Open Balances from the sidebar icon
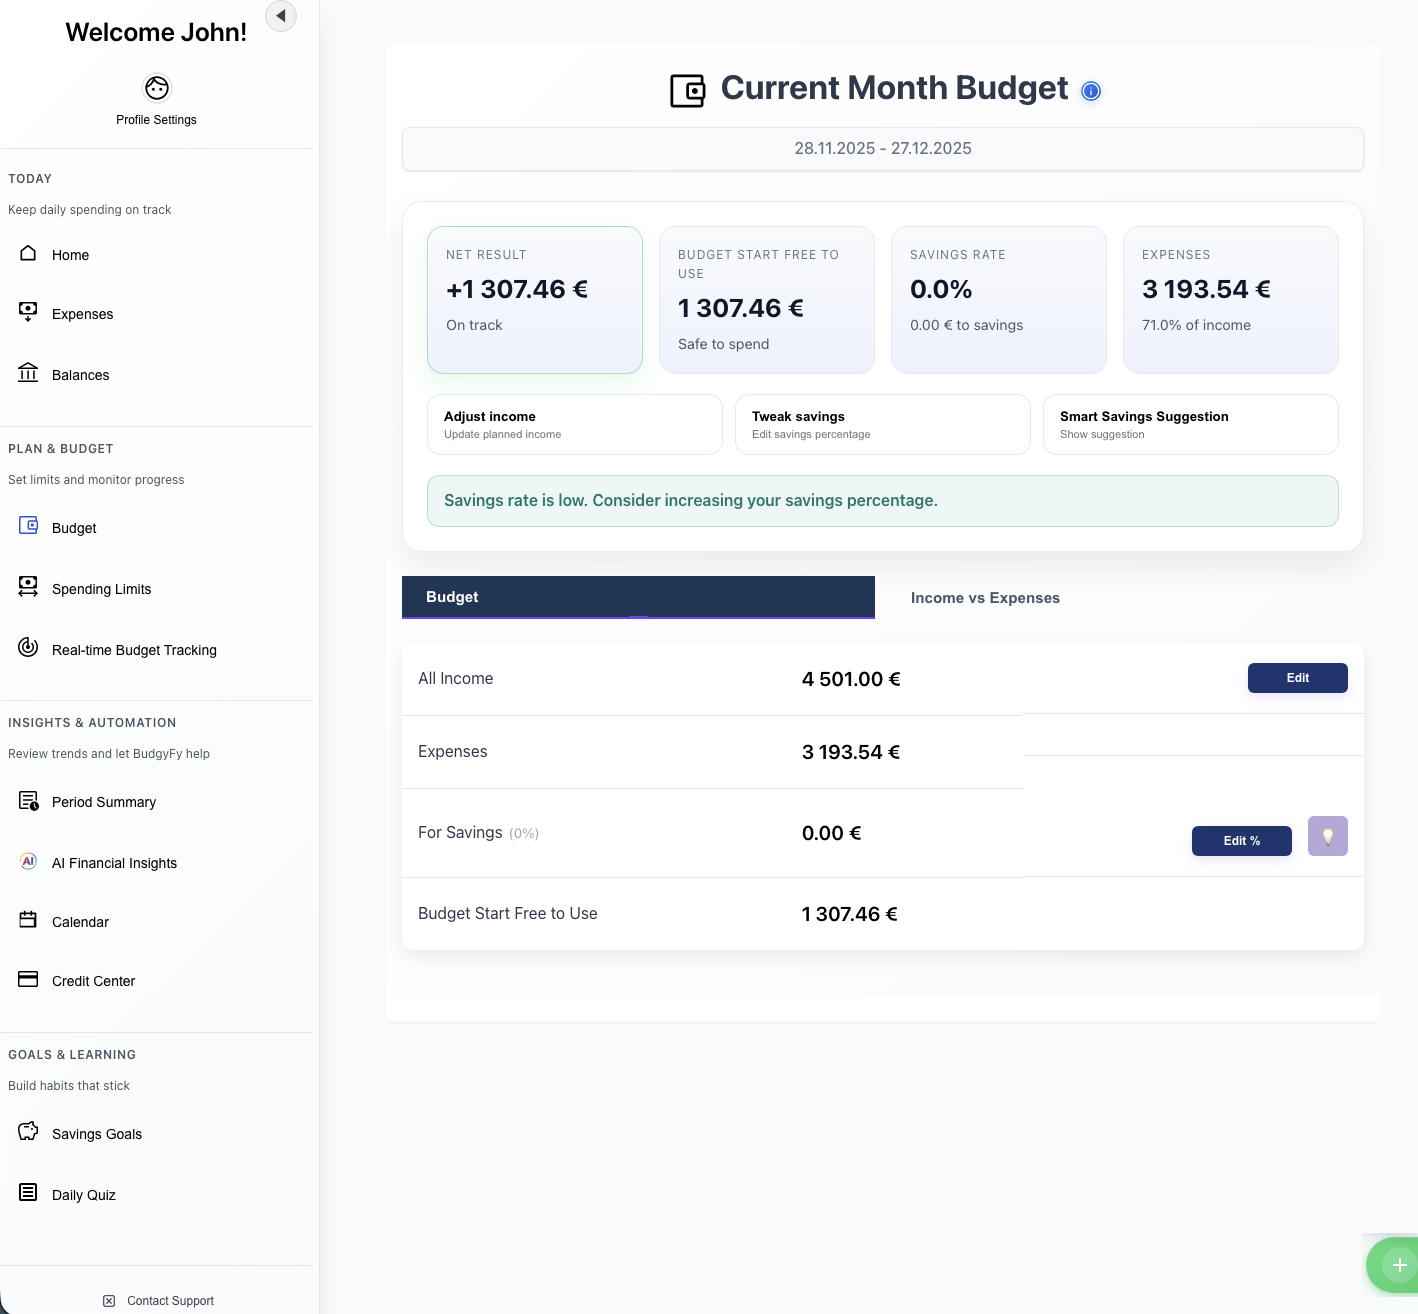The height and width of the screenshot is (1314, 1418). pyautogui.click(x=27, y=374)
